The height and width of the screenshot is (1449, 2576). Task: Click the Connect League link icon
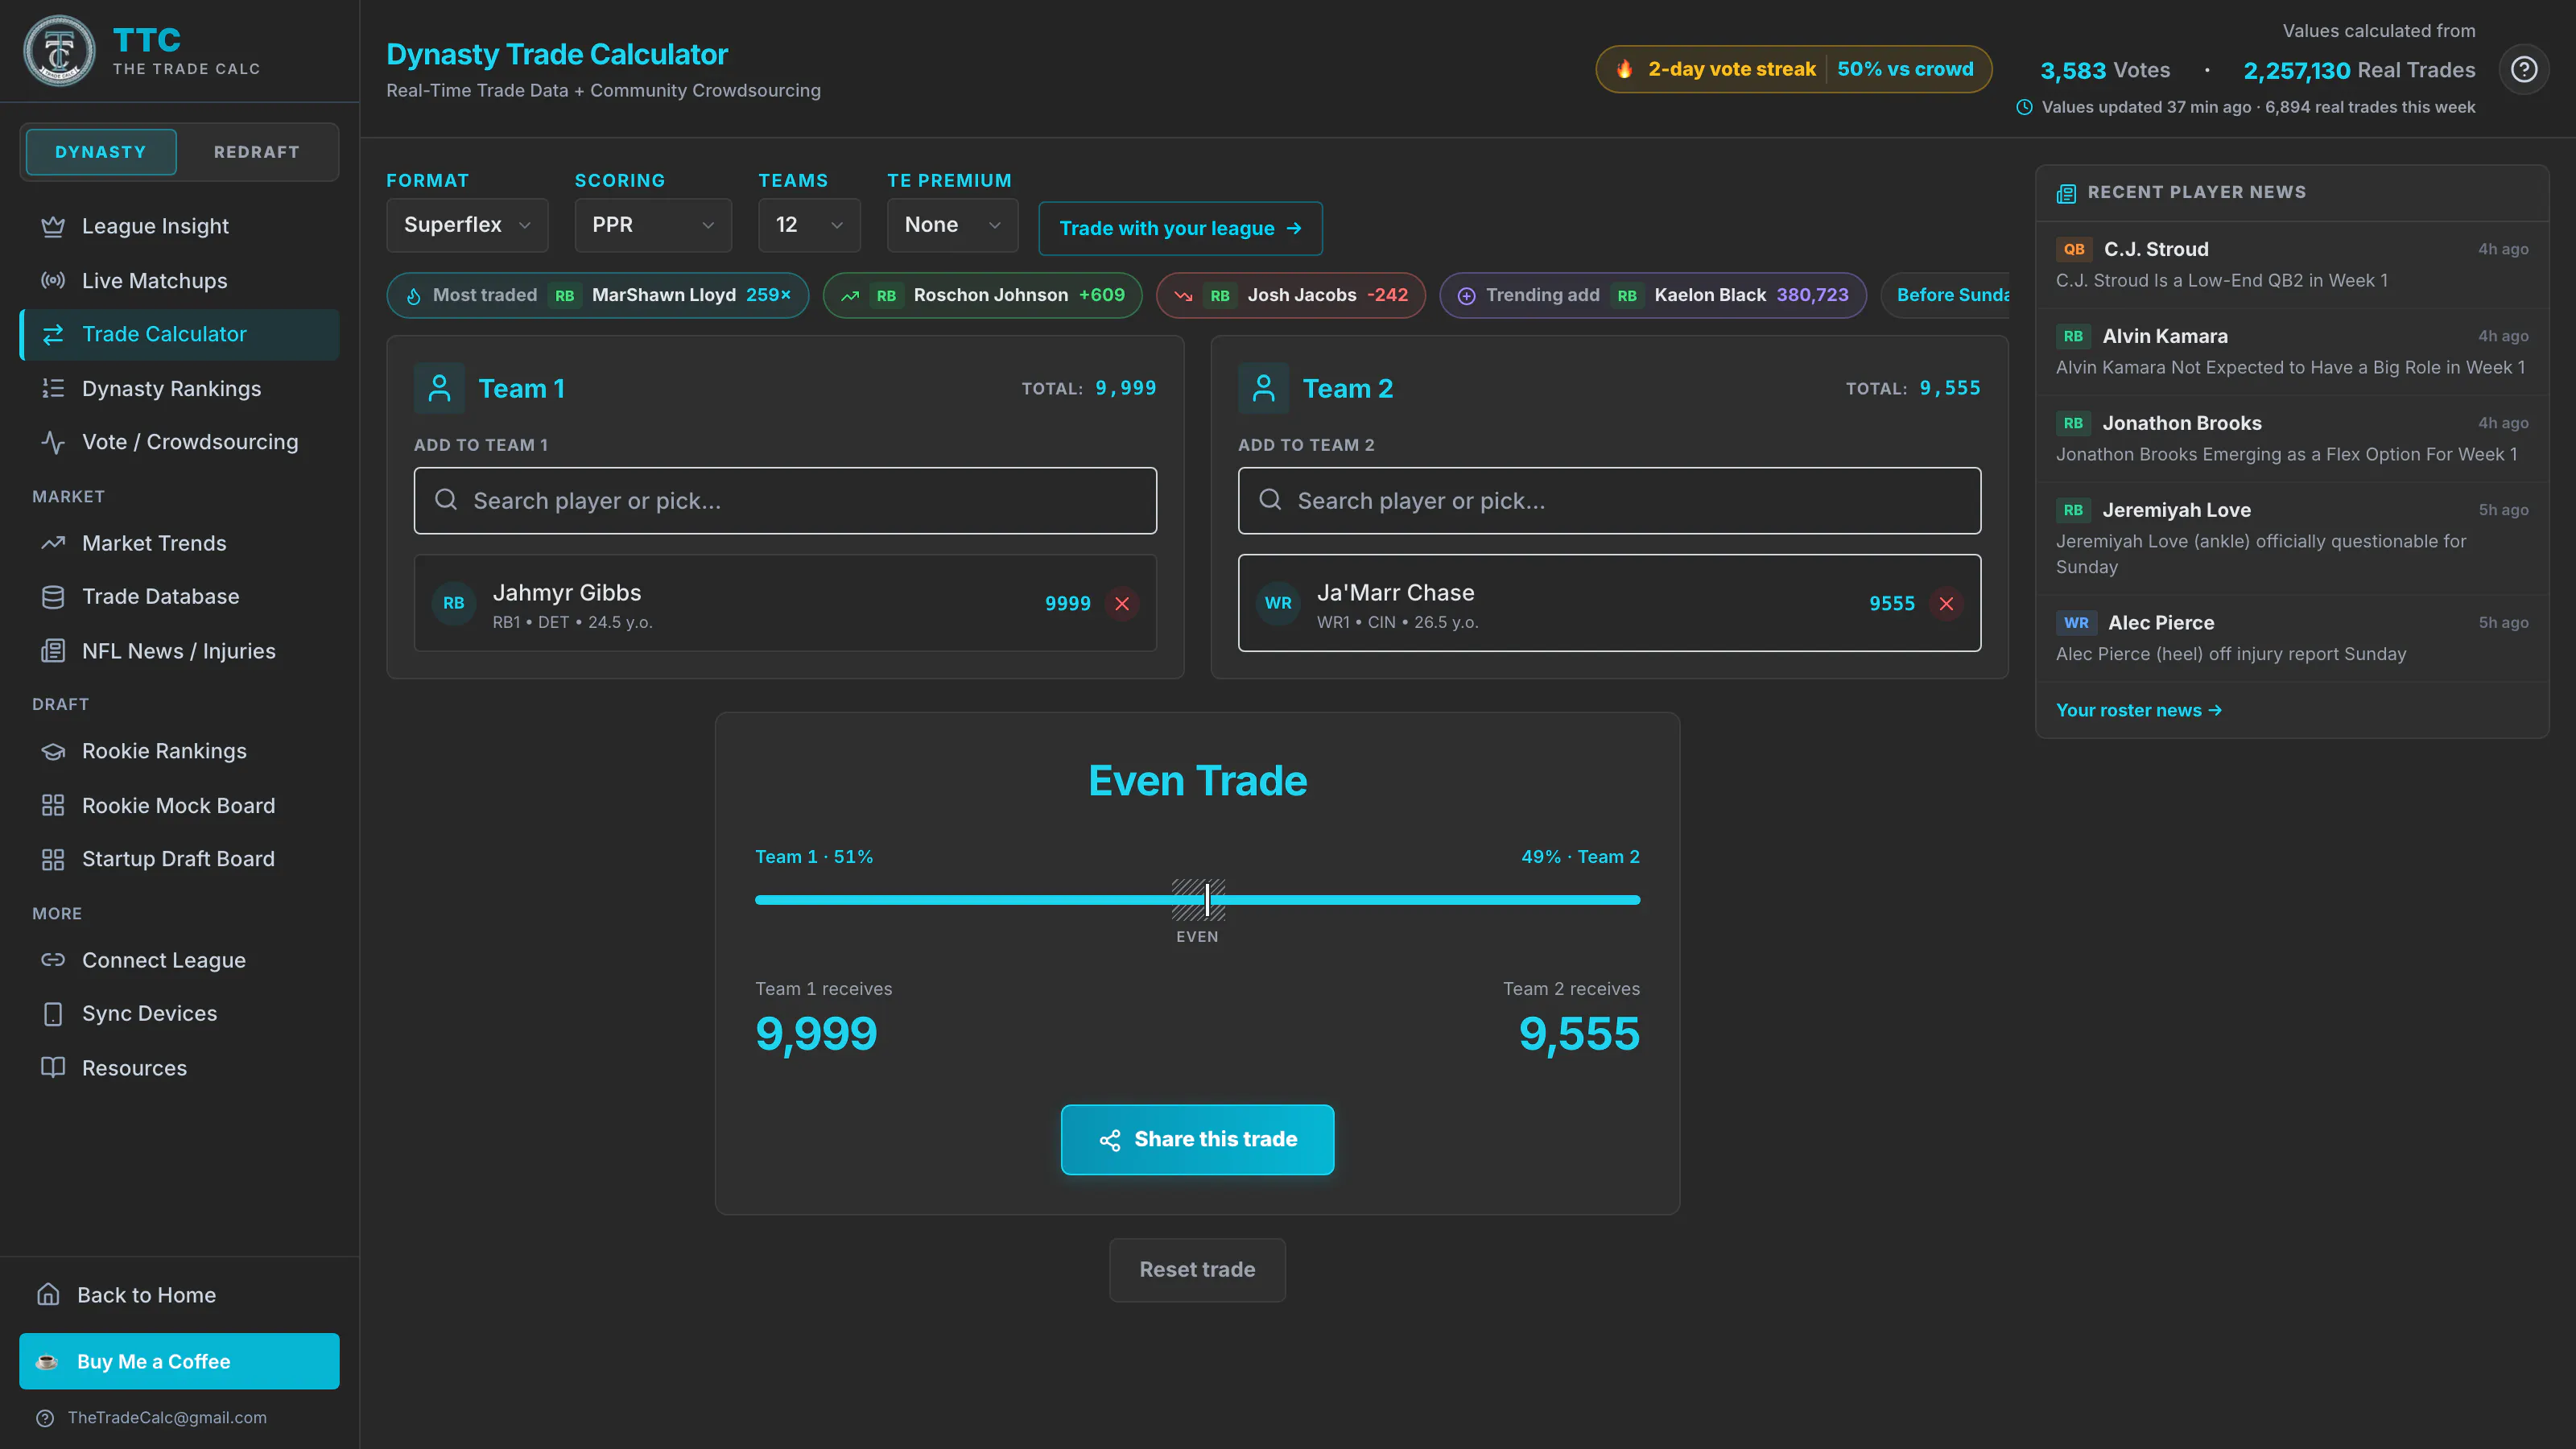(x=53, y=960)
